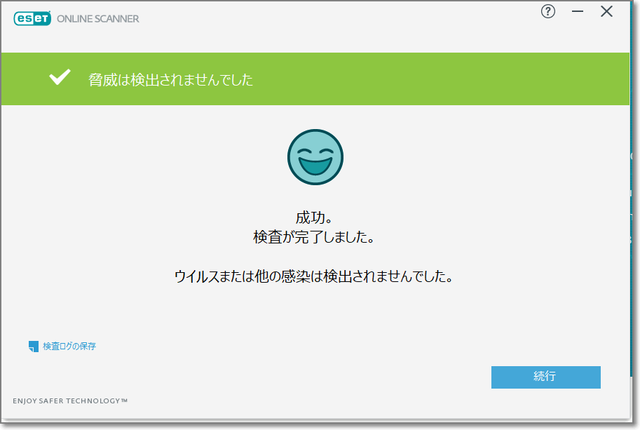Click empty title bar space left of help icon
Screen dimensions: 640x430
pyautogui.click(x=350, y=14)
